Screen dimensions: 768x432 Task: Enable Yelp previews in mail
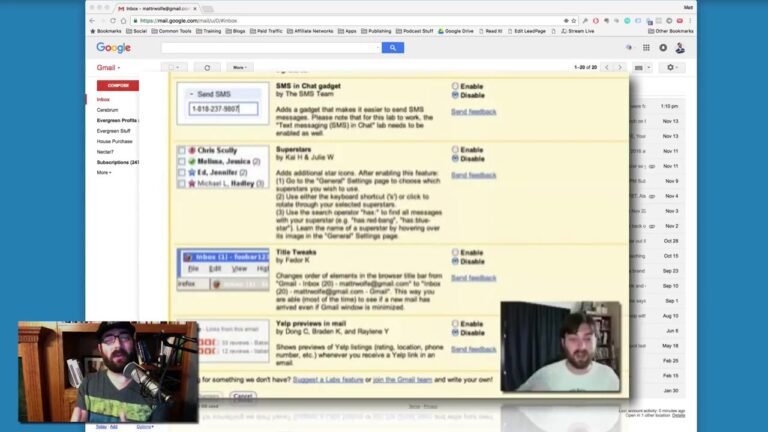click(x=455, y=324)
